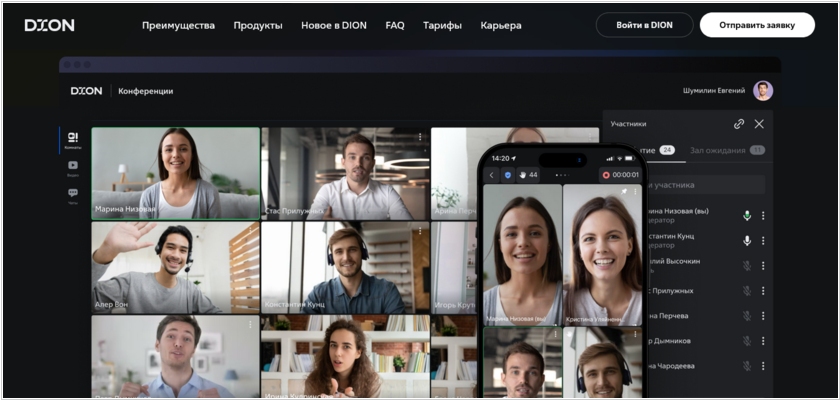Click the Участники panel heading
The image size is (840, 400).
pos(628,124)
